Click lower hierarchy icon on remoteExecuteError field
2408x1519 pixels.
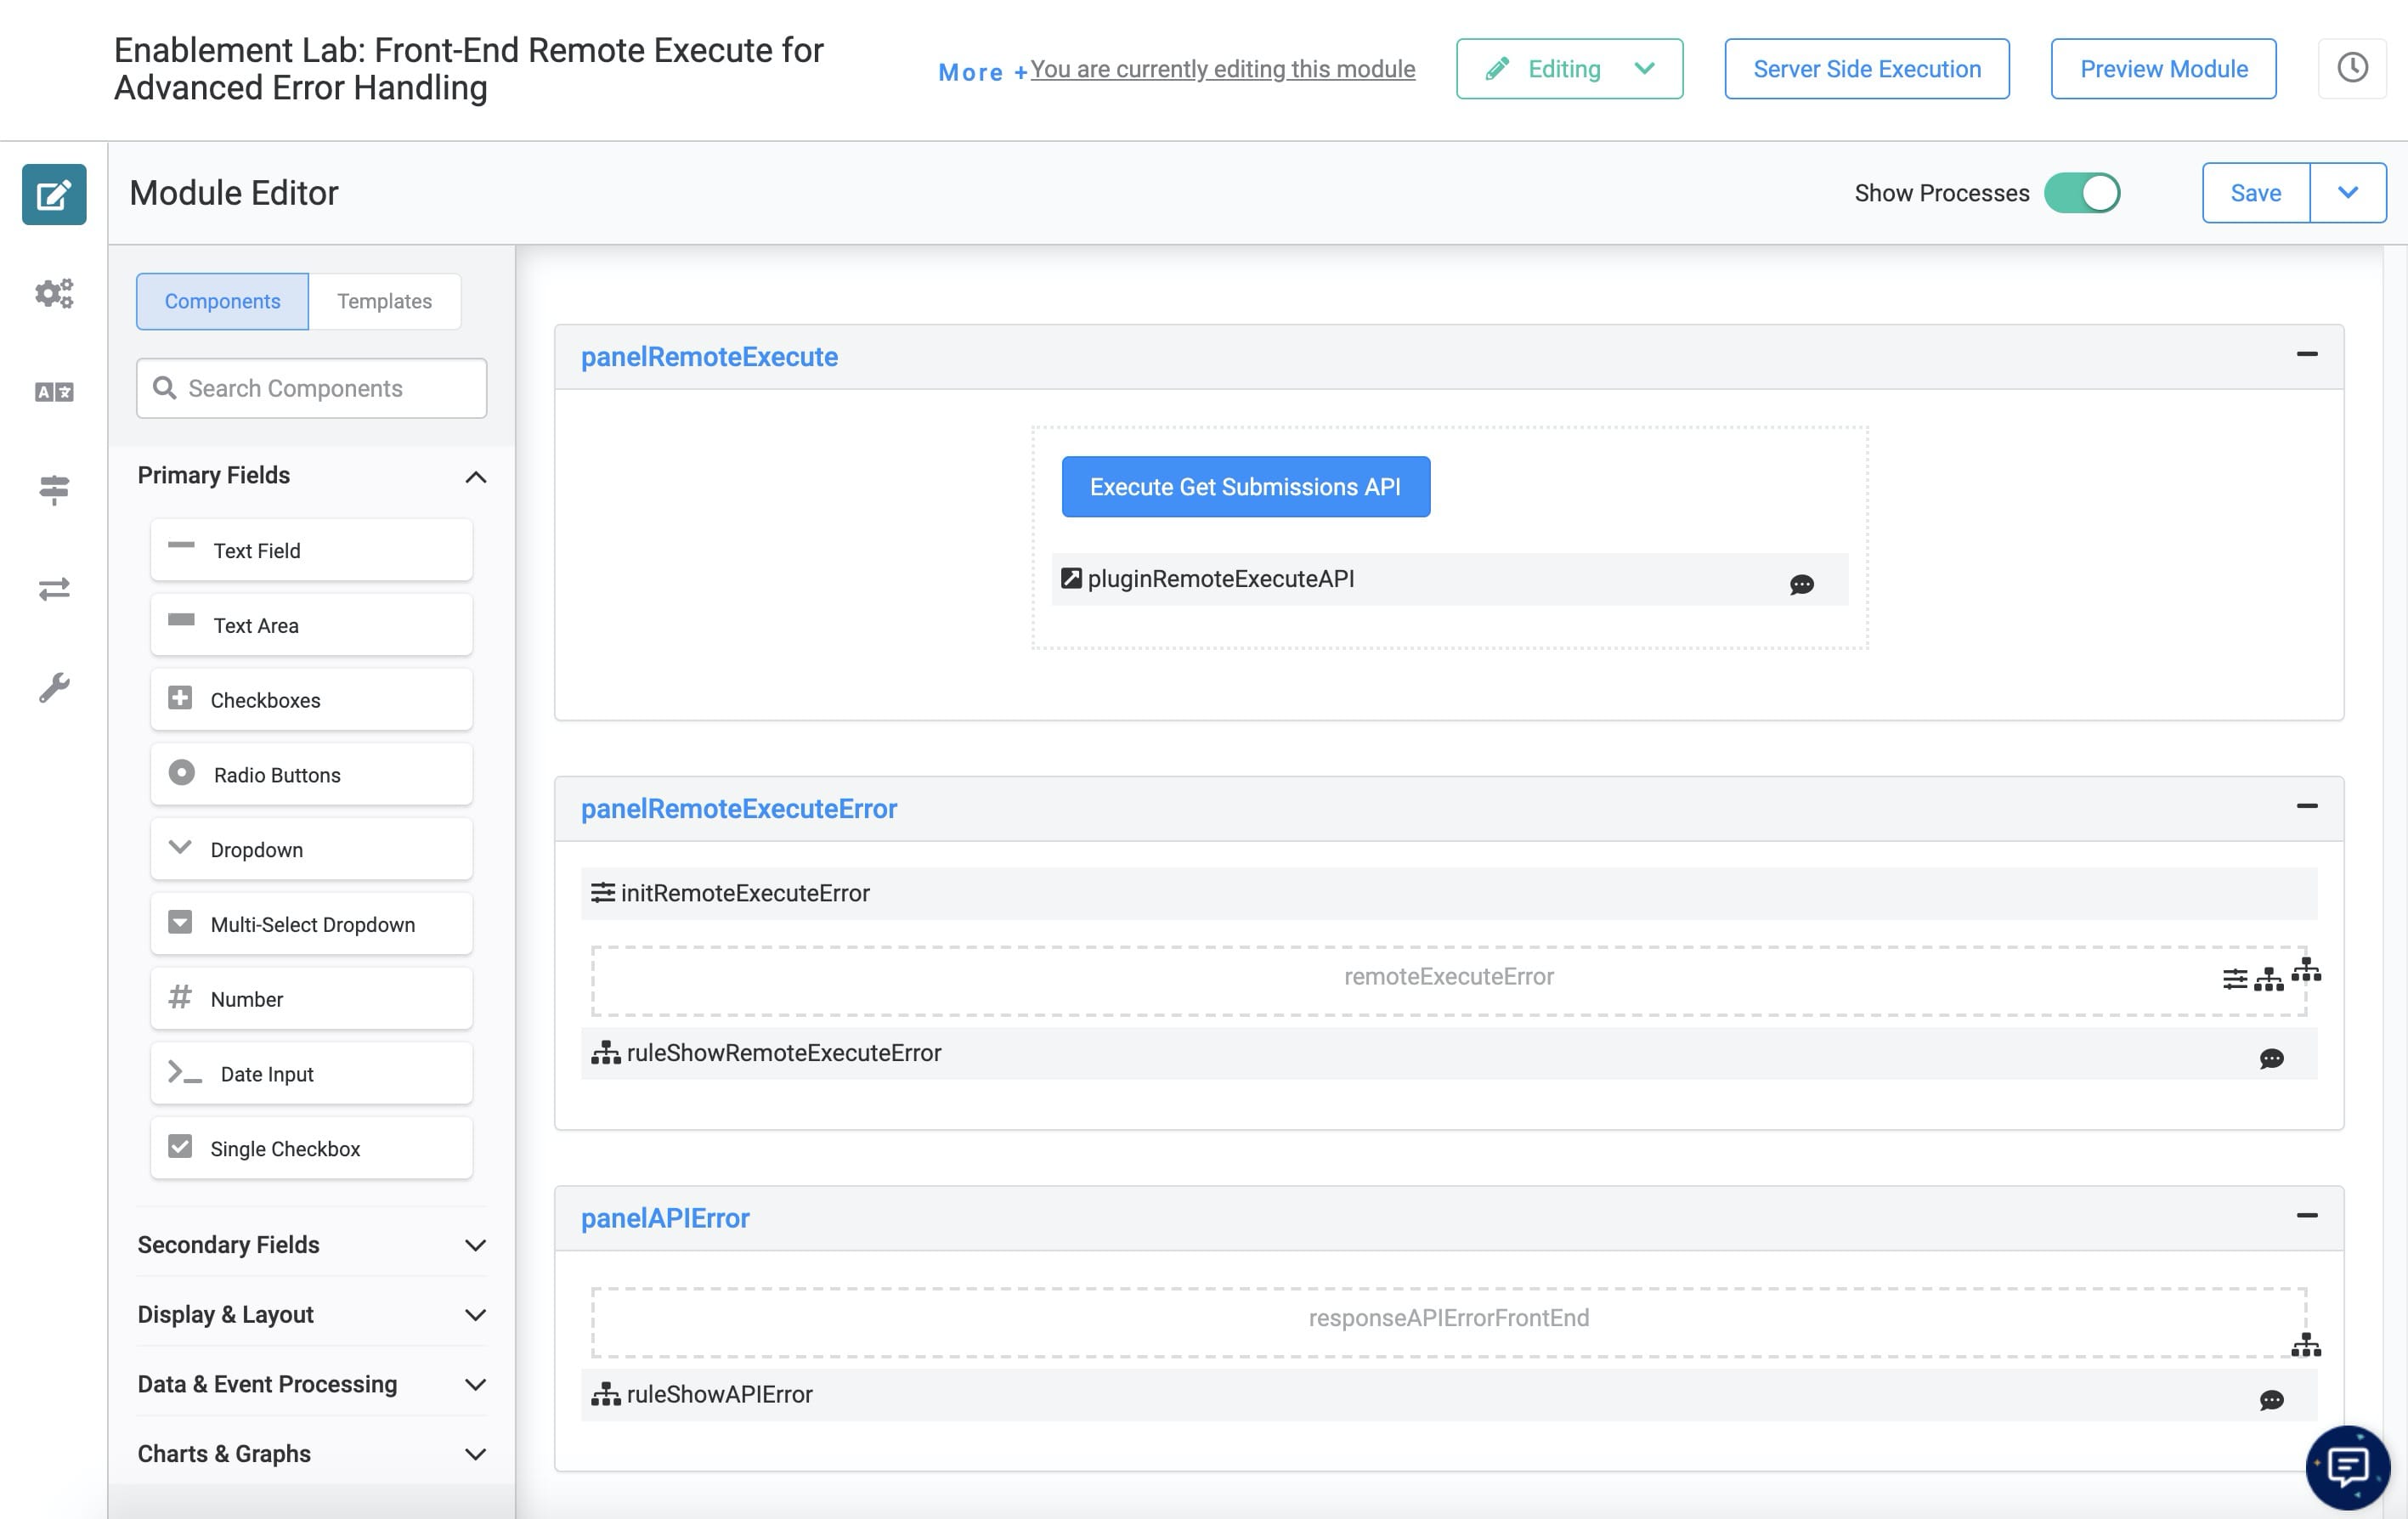click(2268, 979)
